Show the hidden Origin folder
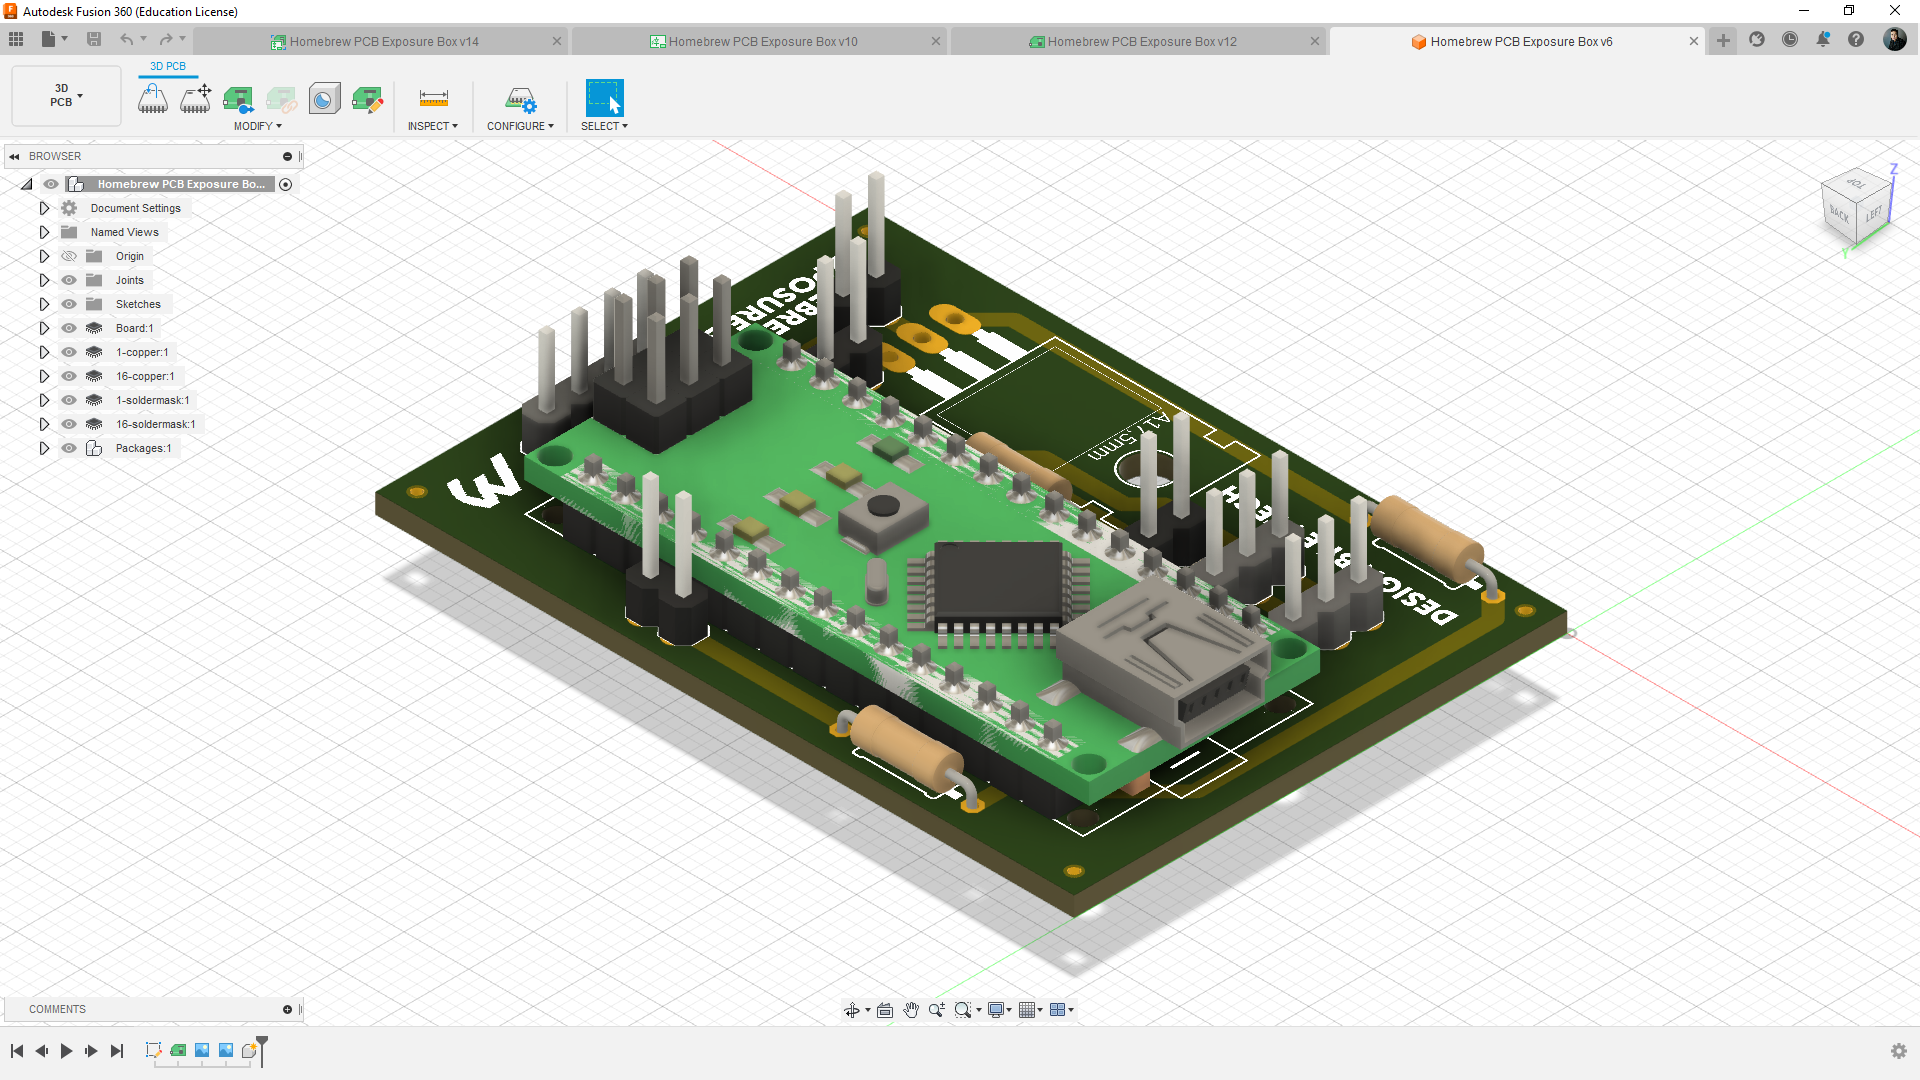Image resolution: width=1920 pixels, height=1080 pixels. click(69, 256)
